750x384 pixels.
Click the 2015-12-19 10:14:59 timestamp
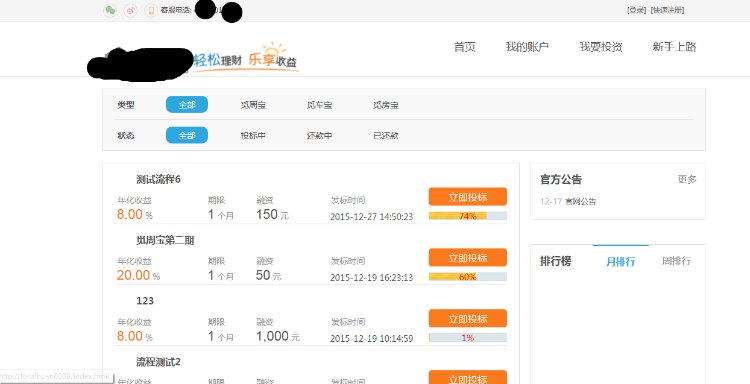372,339
